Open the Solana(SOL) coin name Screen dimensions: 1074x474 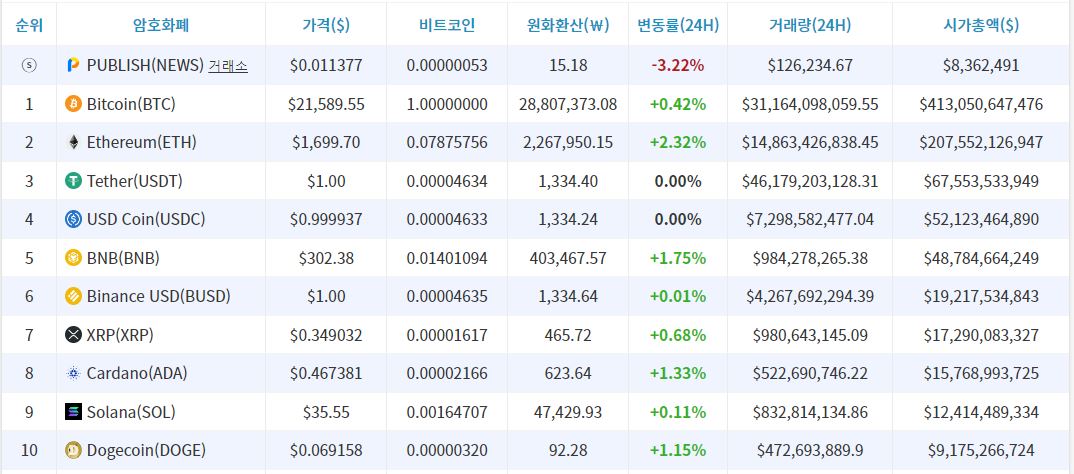pos(131,412)
